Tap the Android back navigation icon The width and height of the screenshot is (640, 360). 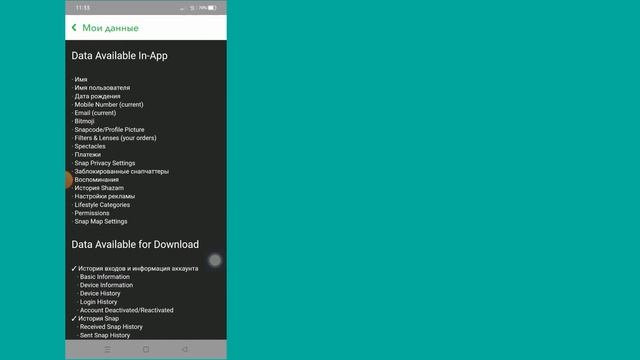click(x=184, y=349)
